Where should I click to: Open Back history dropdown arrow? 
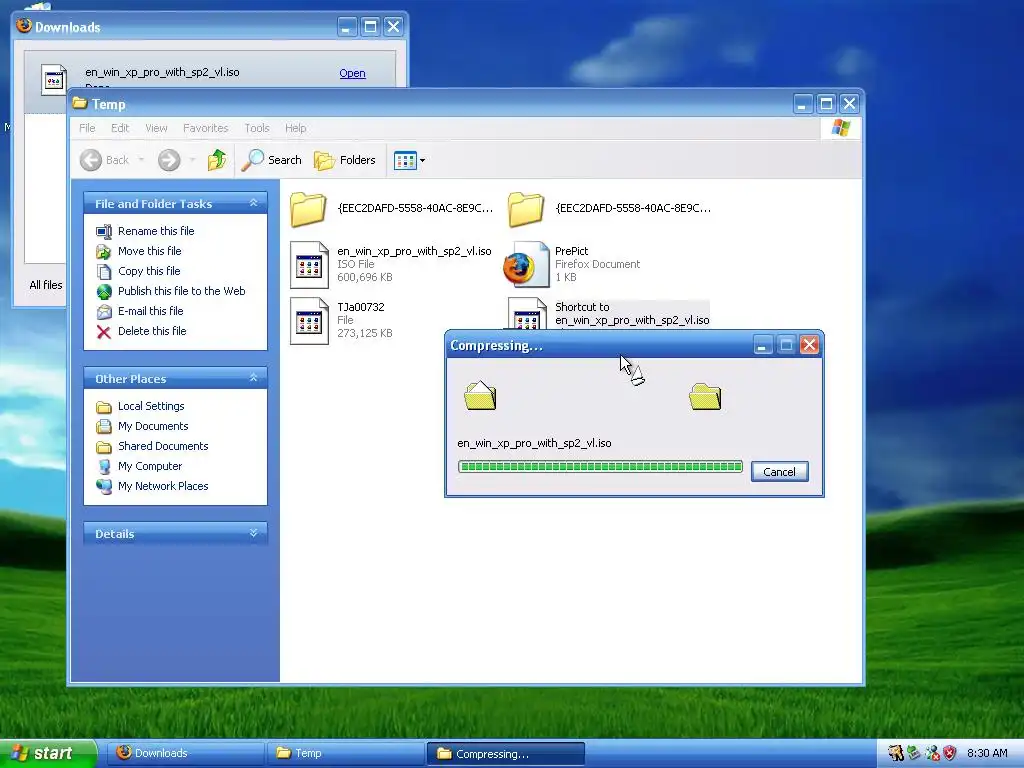[x=140, y=160]
